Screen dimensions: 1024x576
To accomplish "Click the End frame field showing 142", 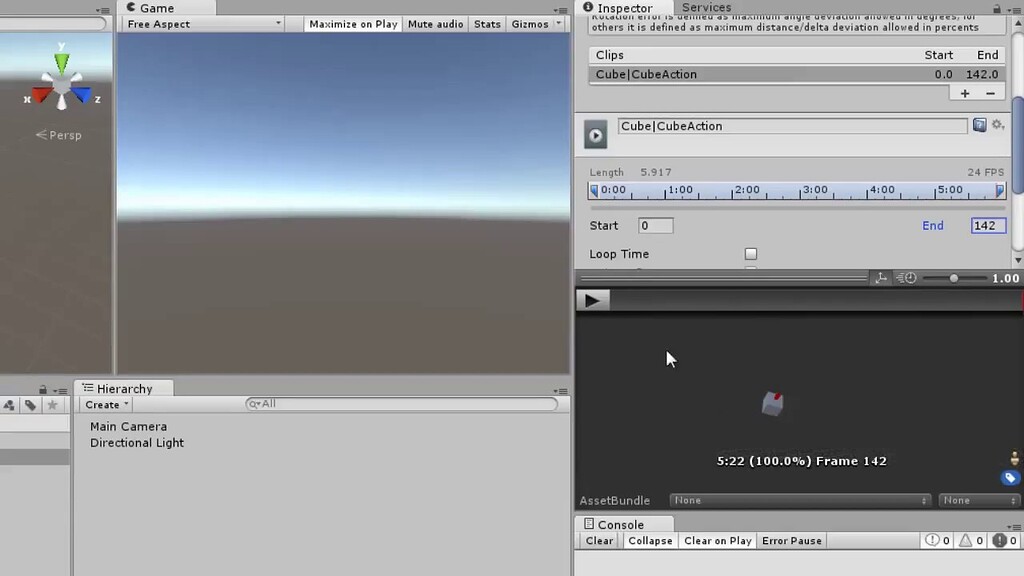I will coord(986,225).
